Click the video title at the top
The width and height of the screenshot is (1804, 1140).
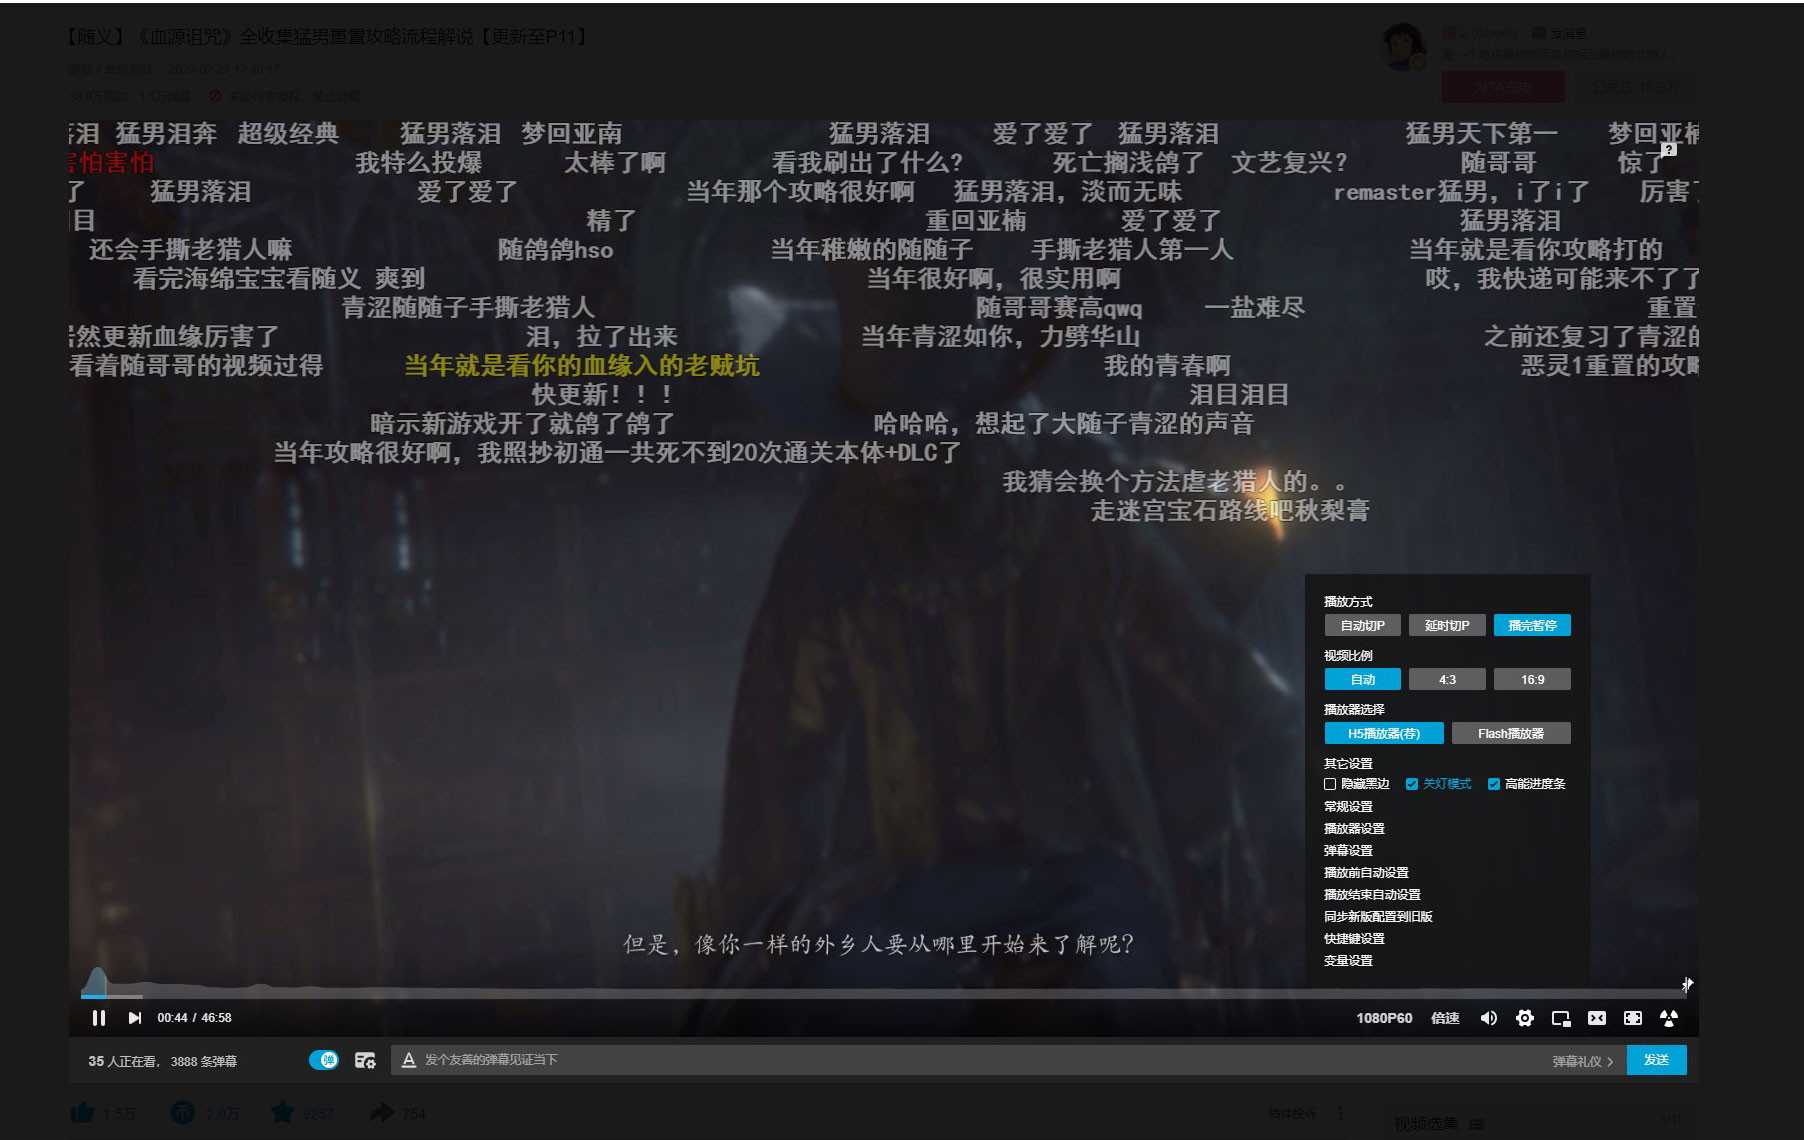[328, 37]
